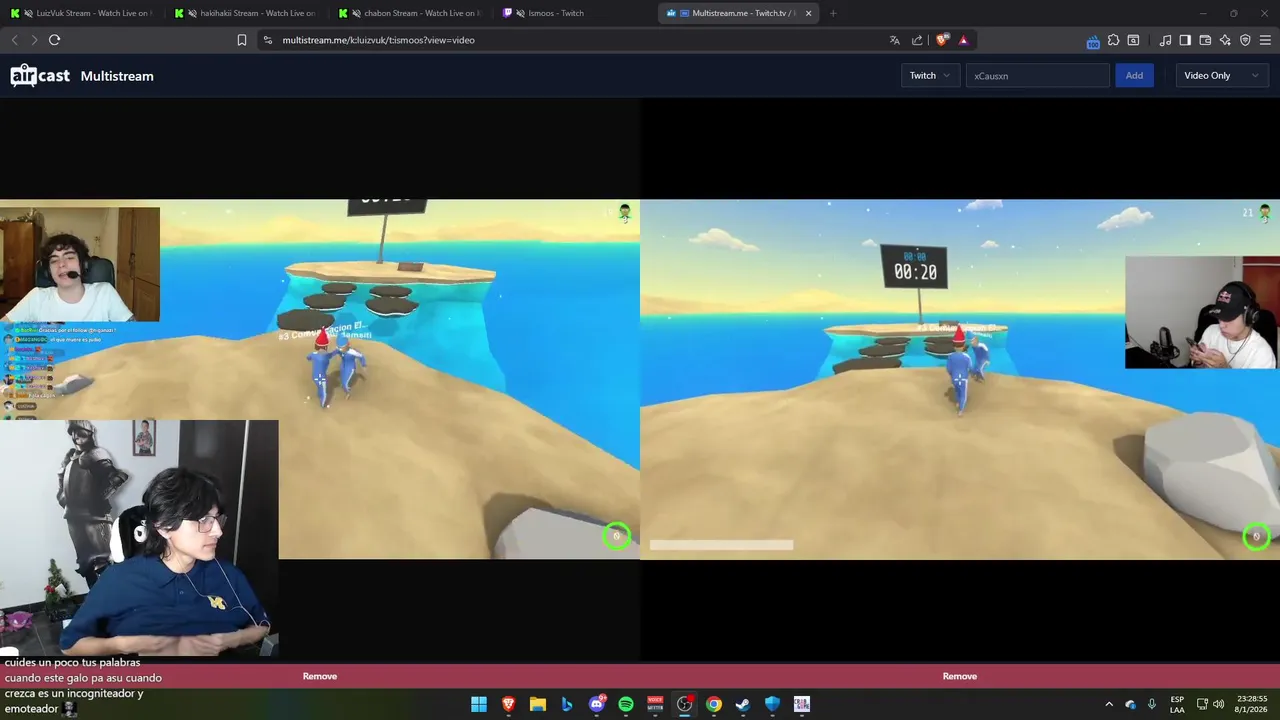
Task: Click the browser forward arrow
Action: click(x=34, y=40)
